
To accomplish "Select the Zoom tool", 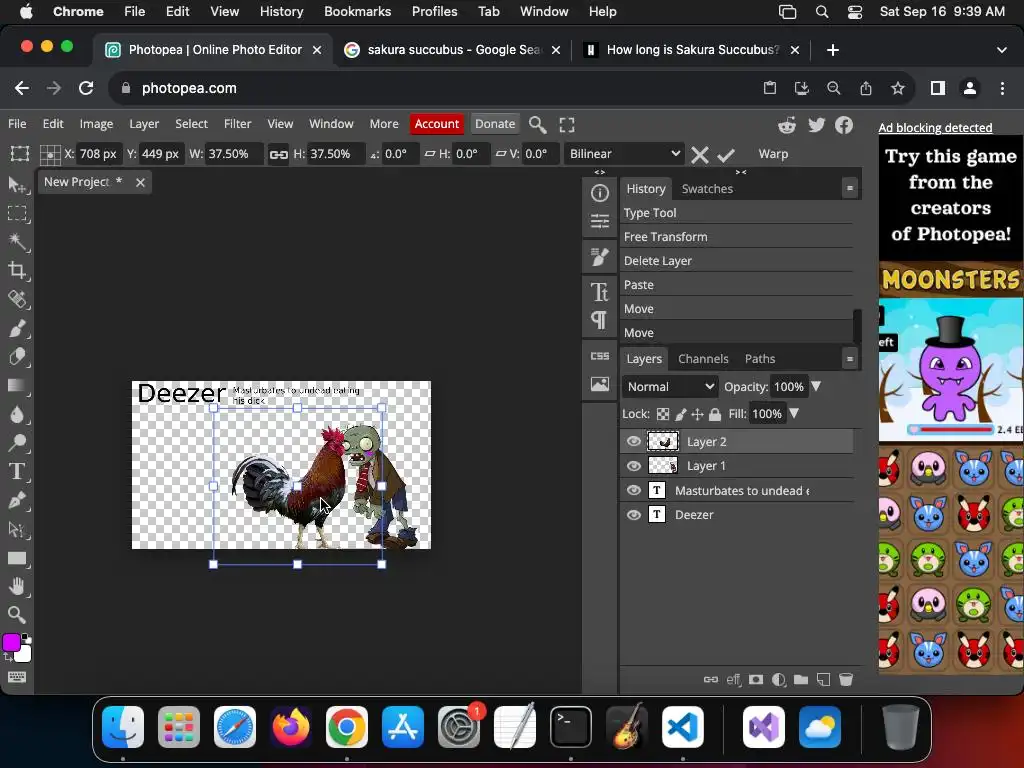I will (17, 615).
